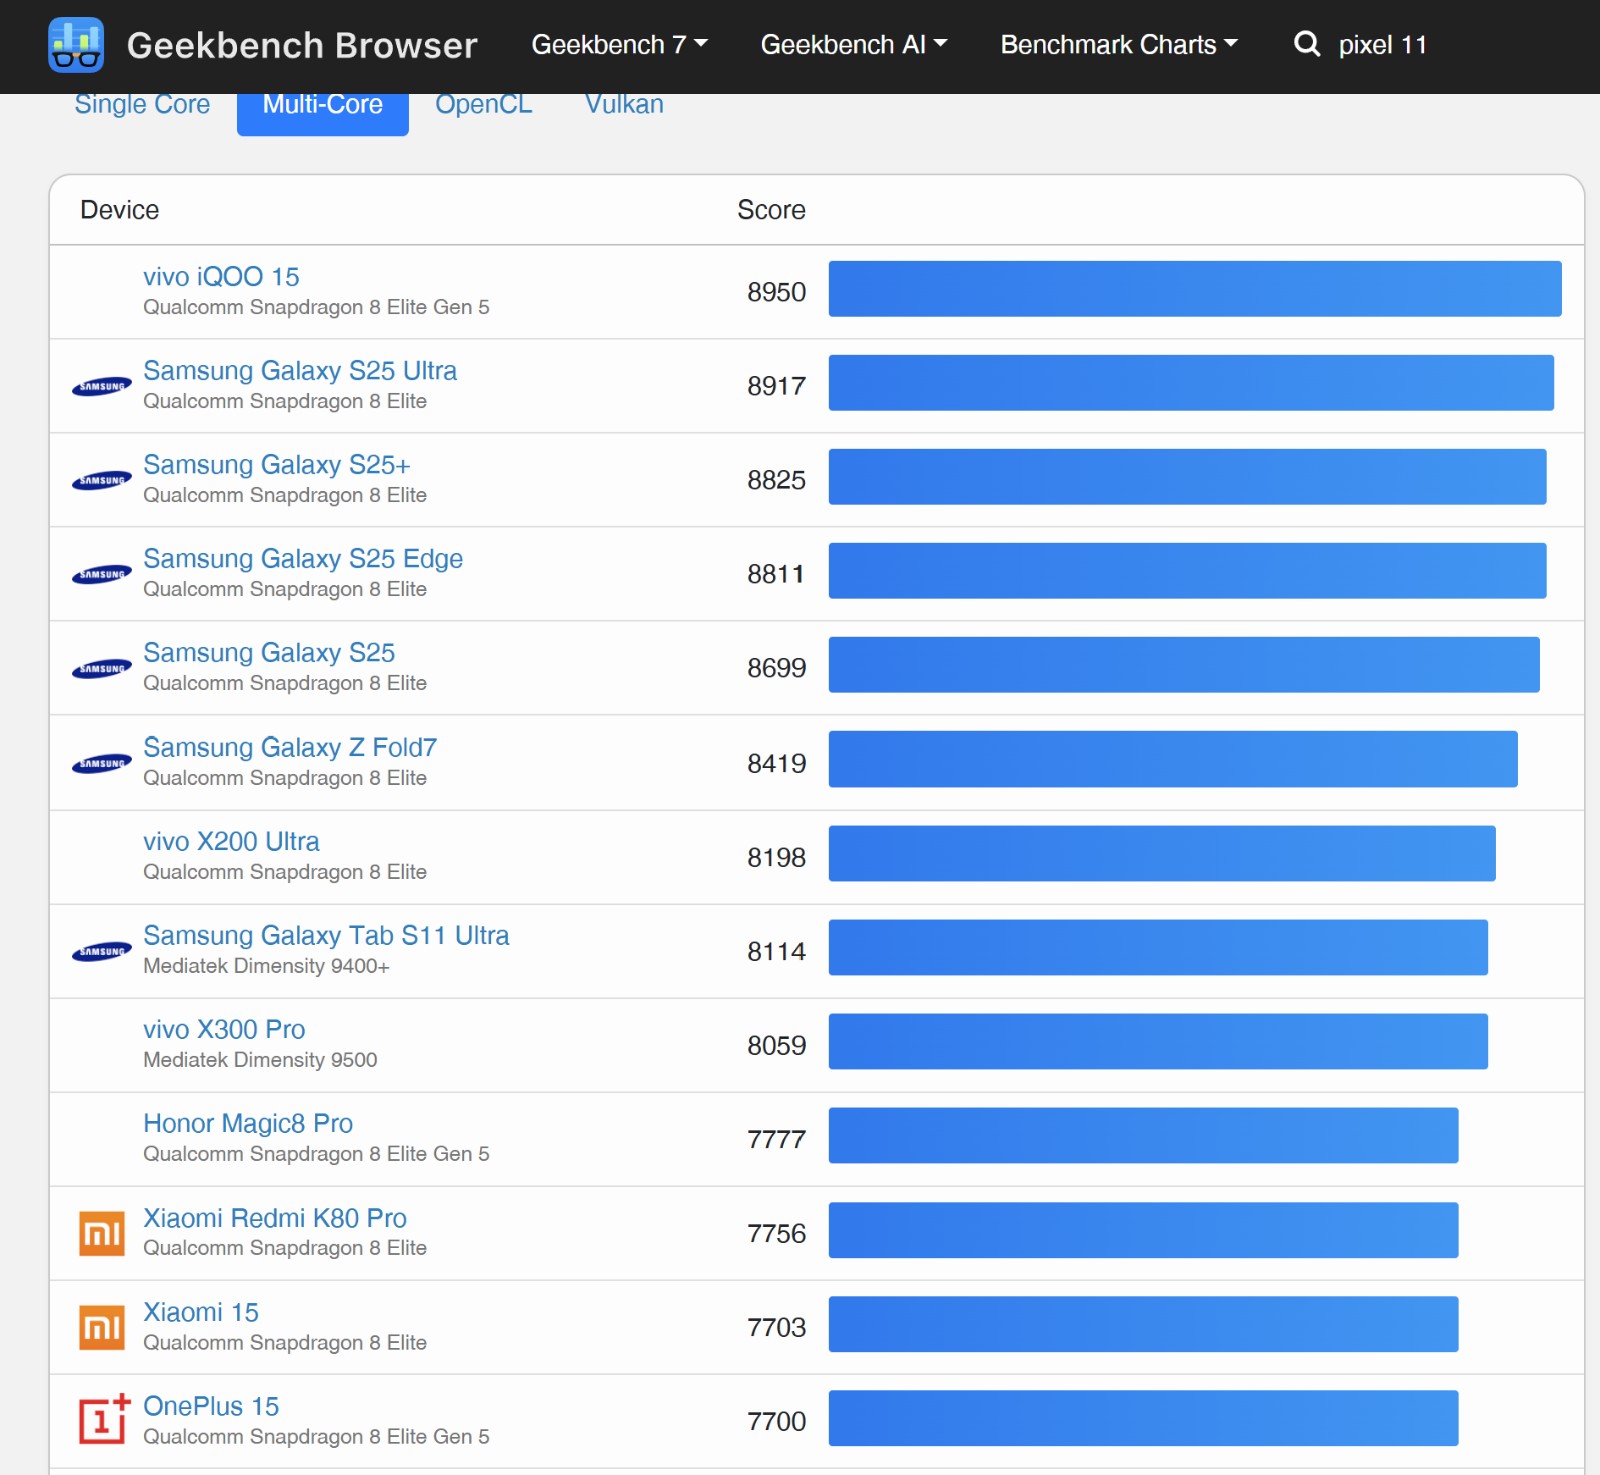Click the Galaxy Z Fold7 score bar
The width and height of the screenshot is (1600, 1475).
point(1173,759)
